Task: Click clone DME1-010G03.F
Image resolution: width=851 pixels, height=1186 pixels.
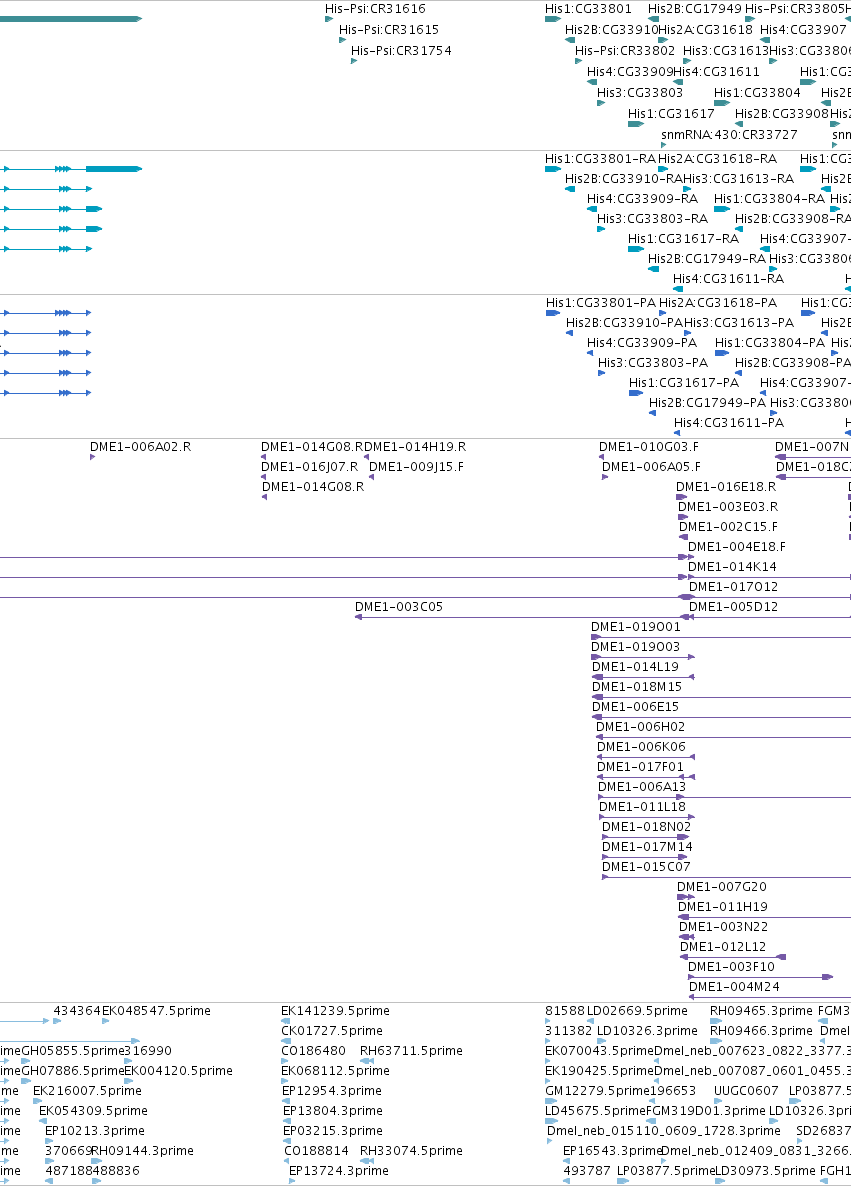Action: 649,447
